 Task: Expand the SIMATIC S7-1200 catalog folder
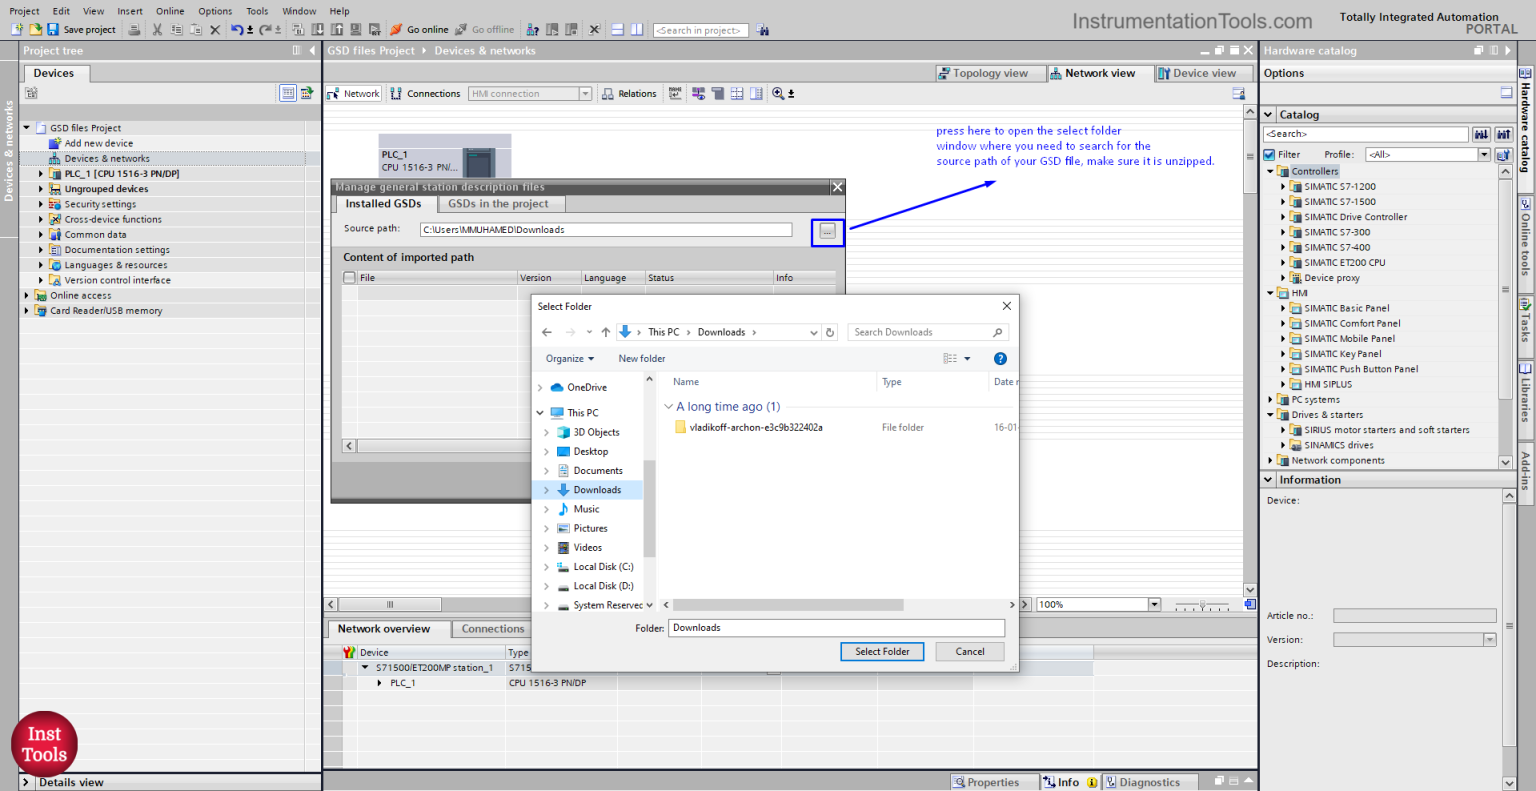click(1283, 187)
